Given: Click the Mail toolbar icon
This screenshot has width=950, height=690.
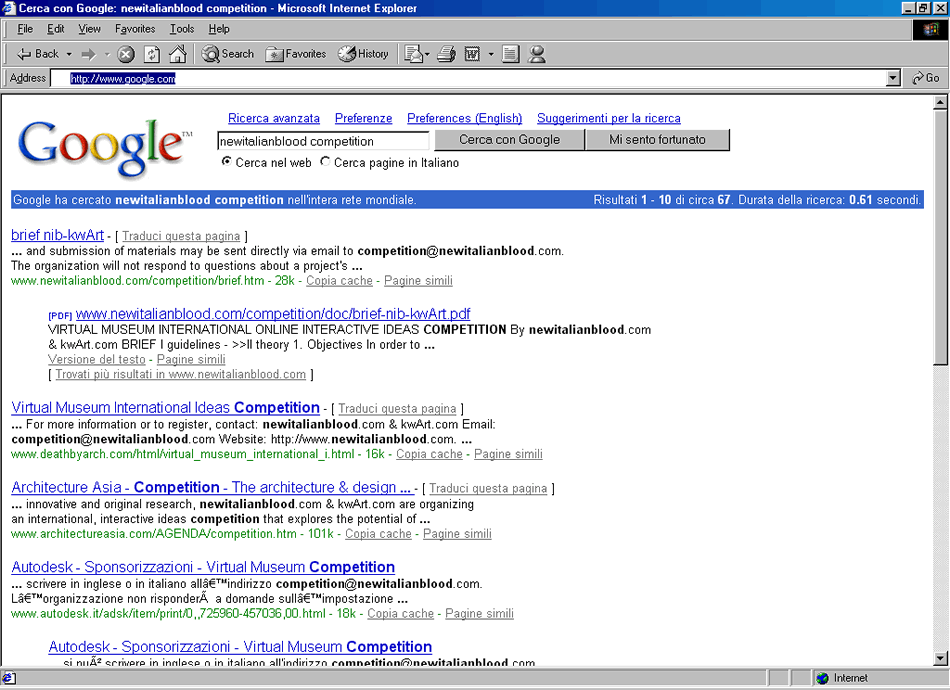Looking at the screenshot, I should (414, 54).
